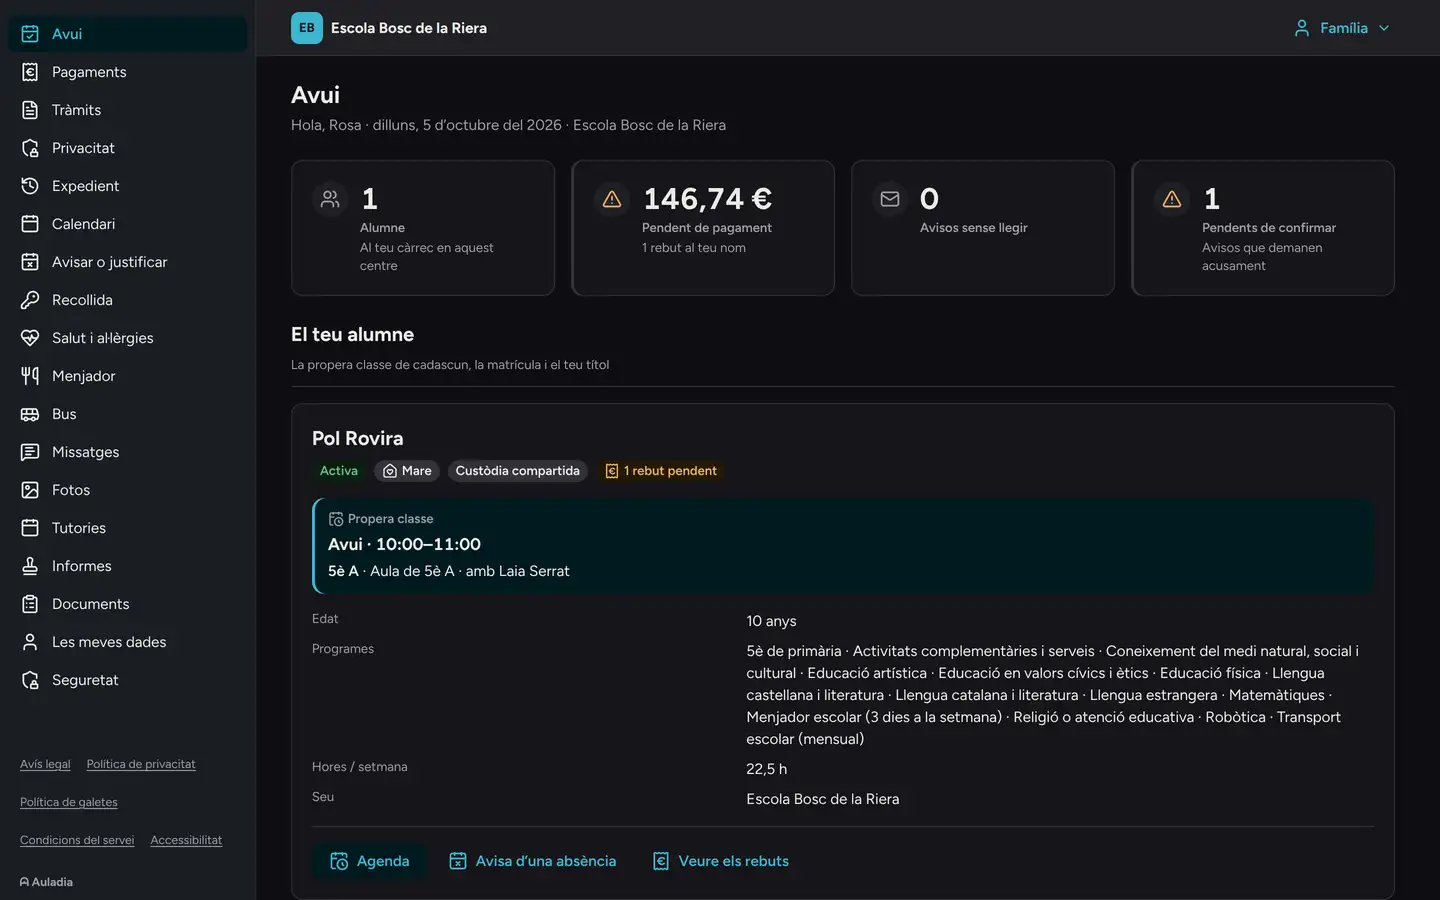This screenshot has height=900, width=1440.
Task: Open Política de privacitat link
Action: pos(141,764)
